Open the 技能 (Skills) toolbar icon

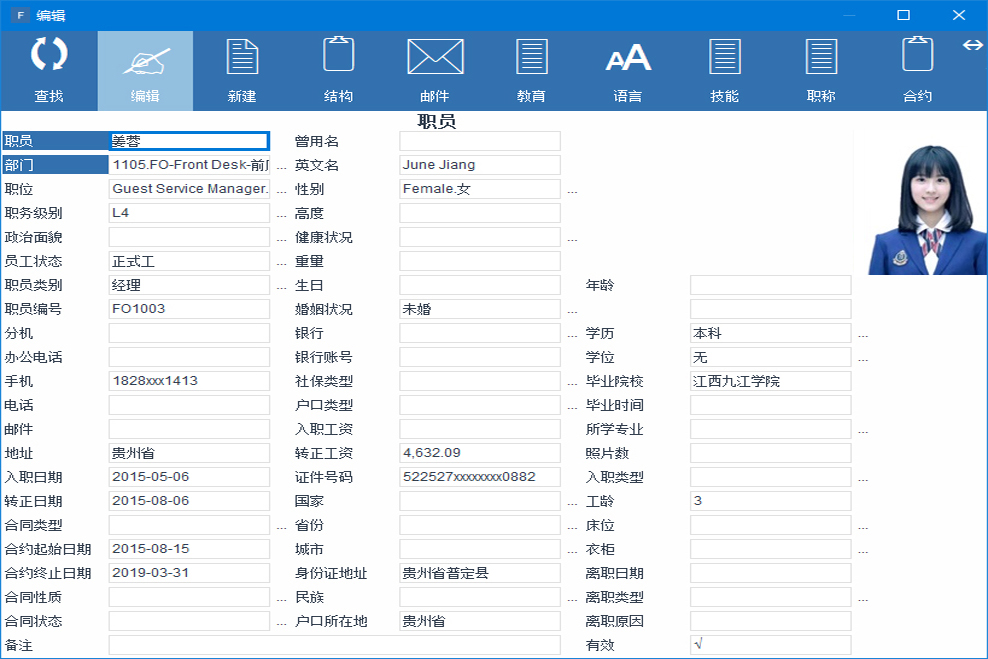coord(724,56)
